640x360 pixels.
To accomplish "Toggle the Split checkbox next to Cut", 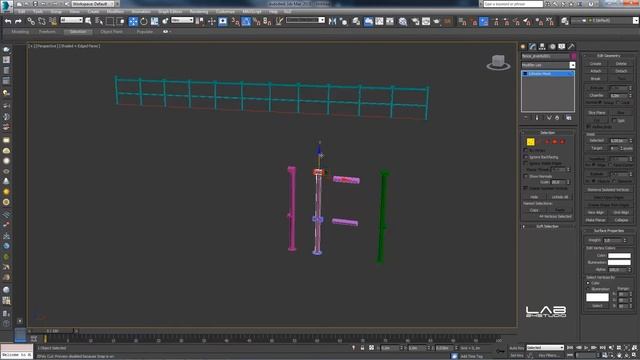I will tap(614, 120).
